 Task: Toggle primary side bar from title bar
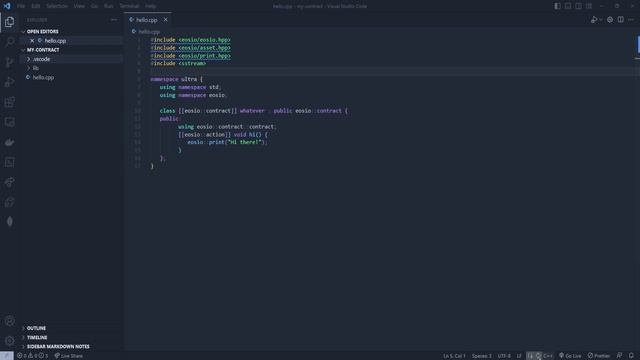pos(557,6)
